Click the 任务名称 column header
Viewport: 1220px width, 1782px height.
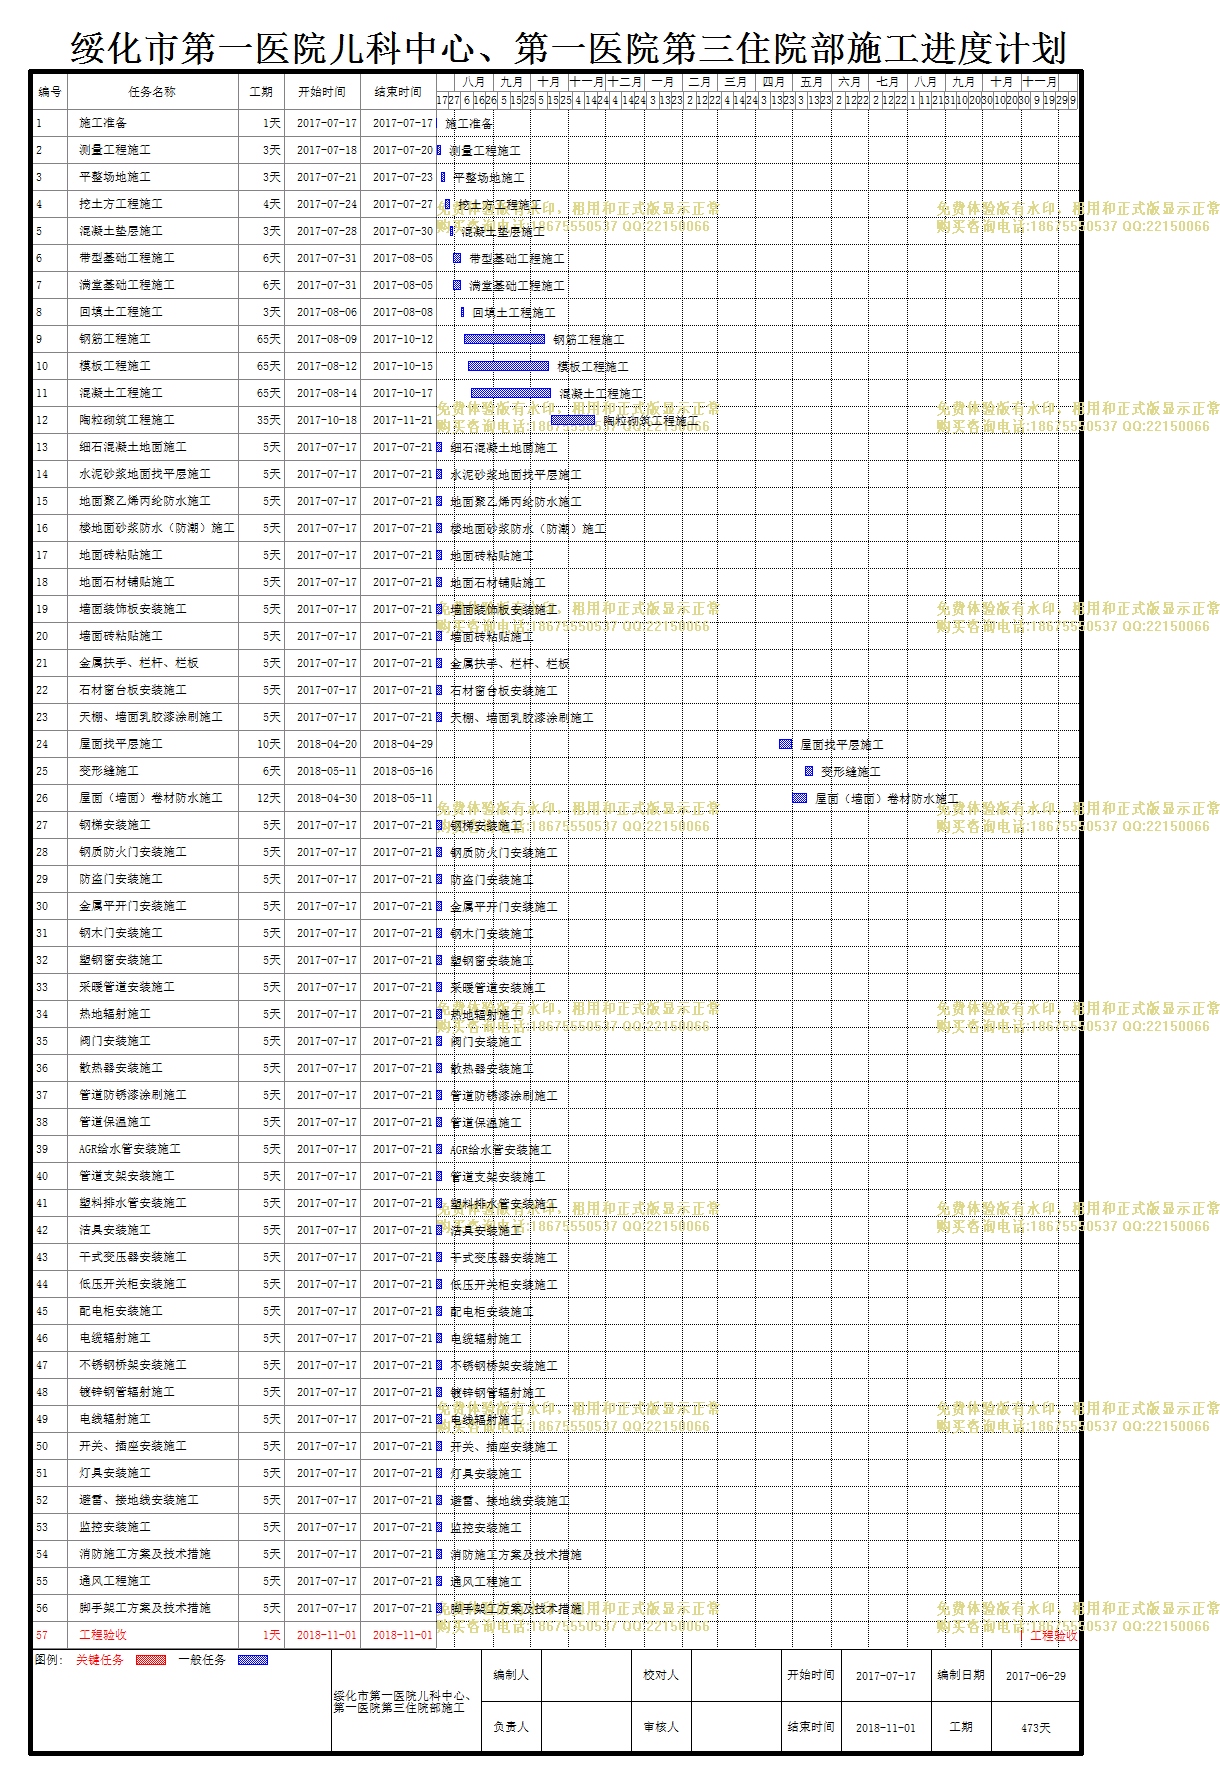click(x=152, y=92)
